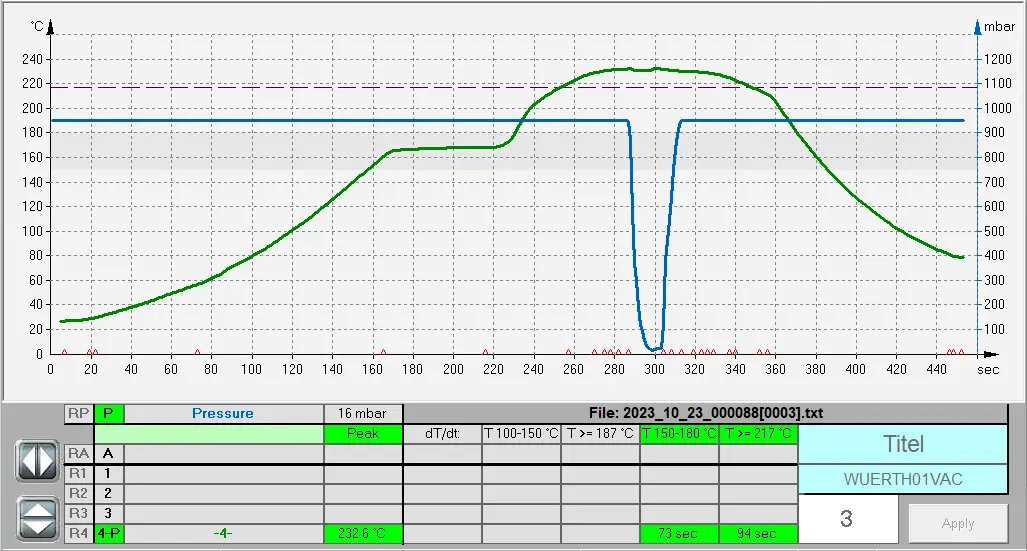Select the T 150-180 °C column header
The image size is (1027, 551).
pyautogui.click(x=679, y=434)
